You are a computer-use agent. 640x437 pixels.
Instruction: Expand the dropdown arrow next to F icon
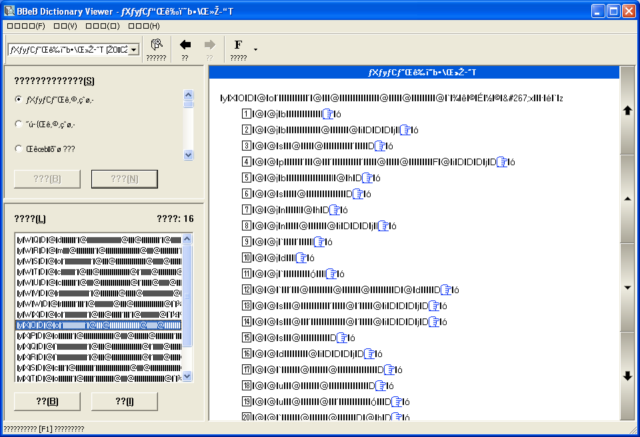[256, 49]
